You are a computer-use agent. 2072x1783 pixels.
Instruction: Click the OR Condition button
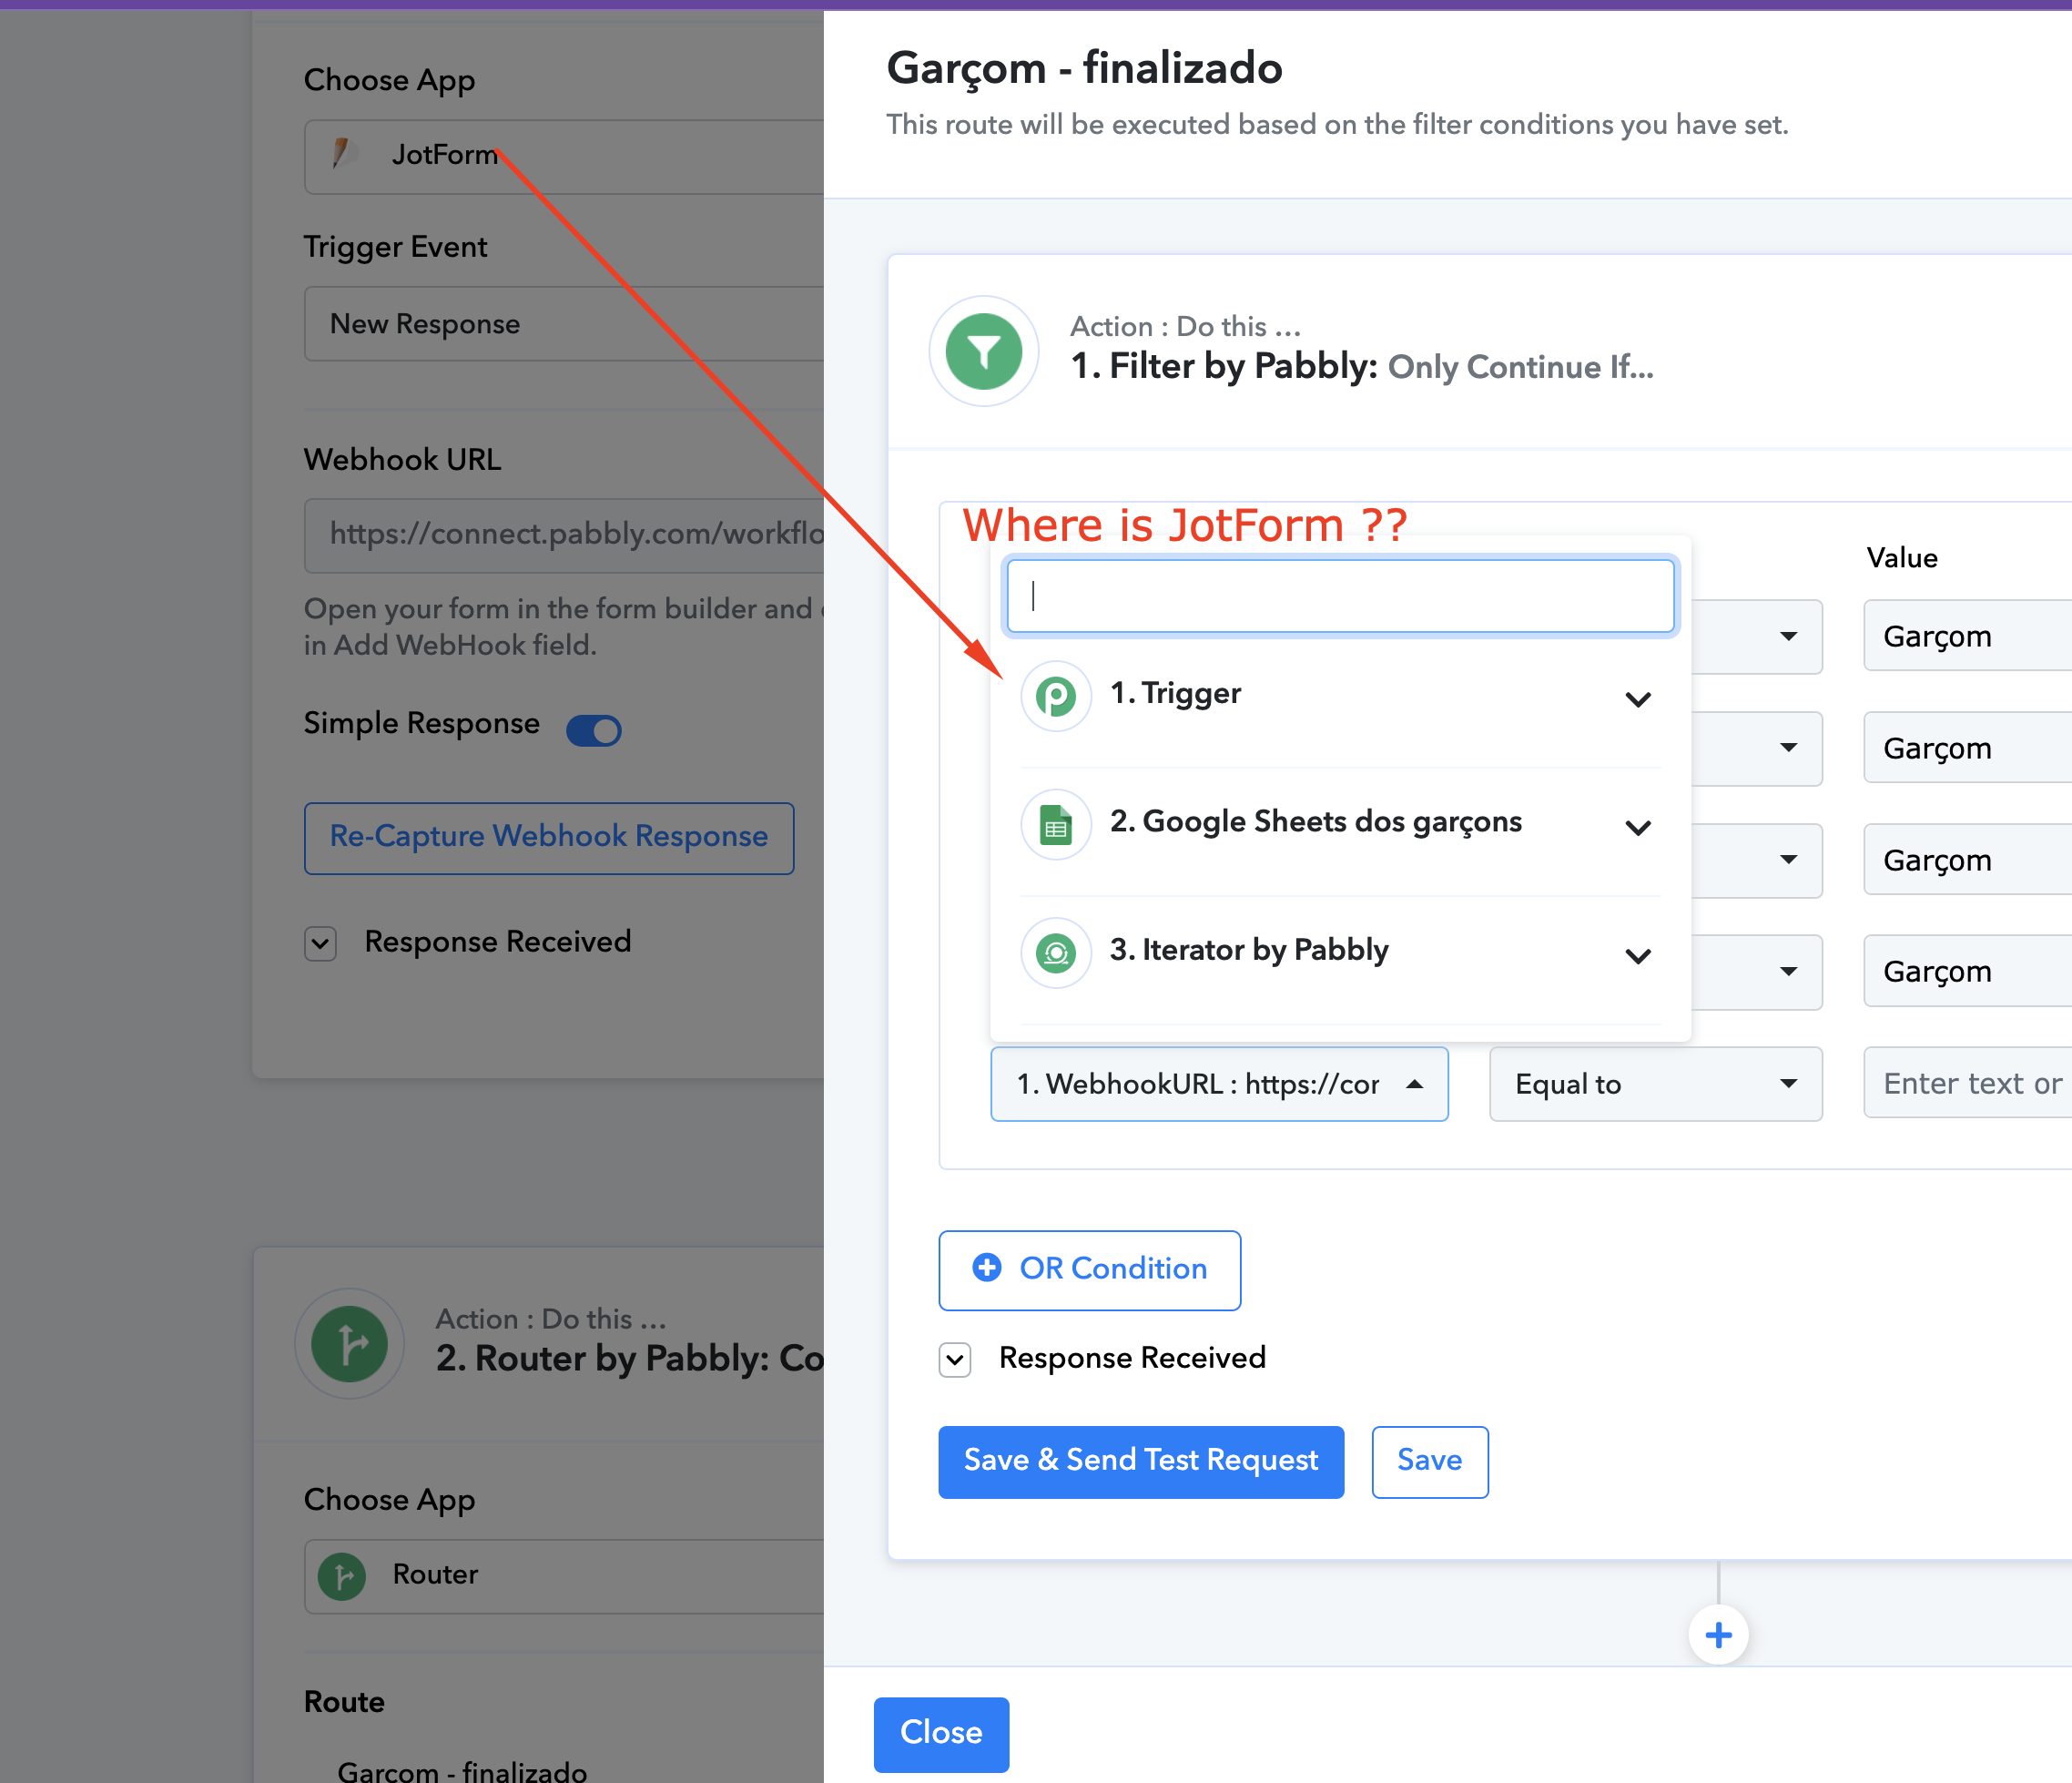point(1089,1270)
